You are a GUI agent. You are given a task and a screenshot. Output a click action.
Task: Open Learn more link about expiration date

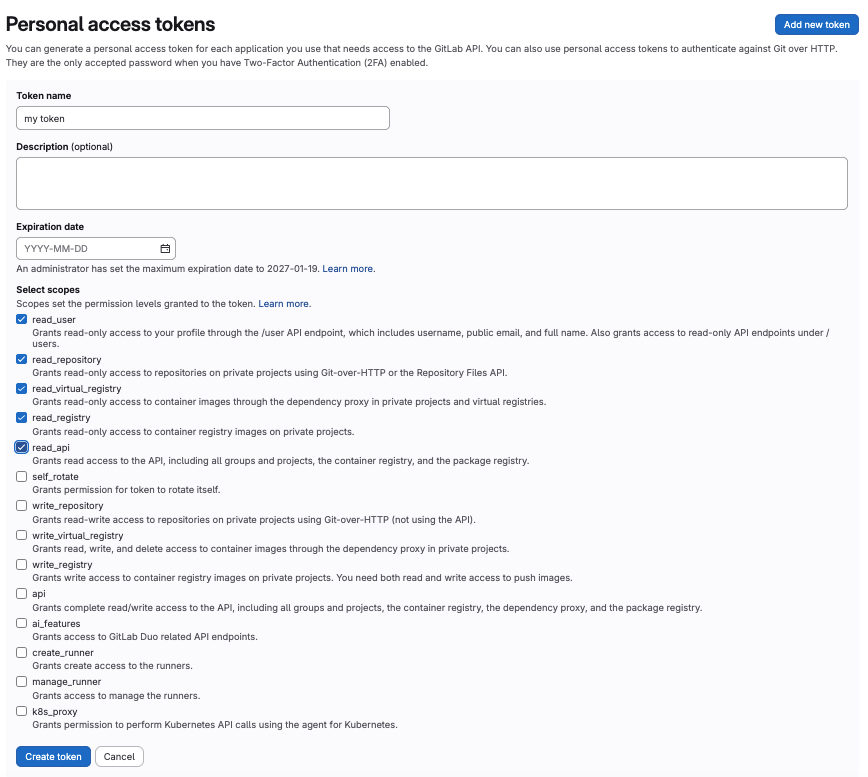[348, 269]
